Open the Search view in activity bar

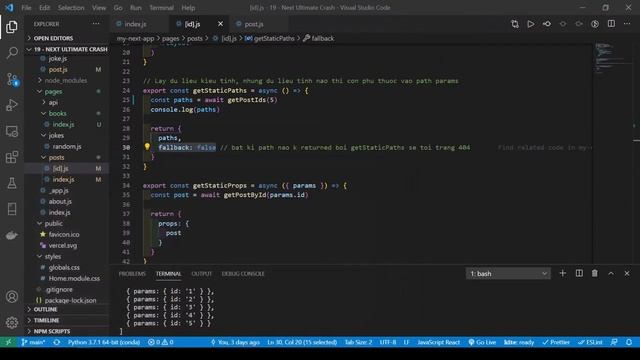(x=12, y=53)
